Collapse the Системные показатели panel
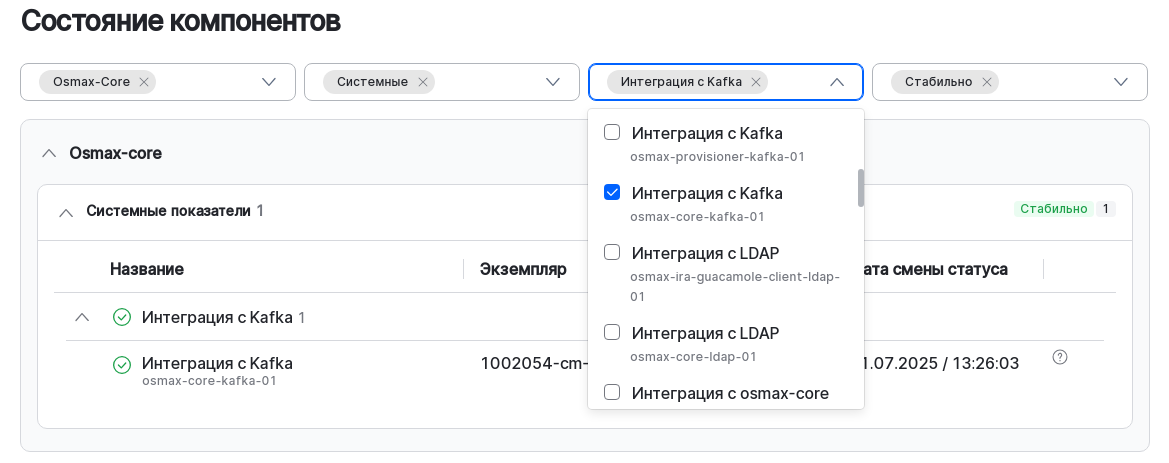 pos(66,212)
